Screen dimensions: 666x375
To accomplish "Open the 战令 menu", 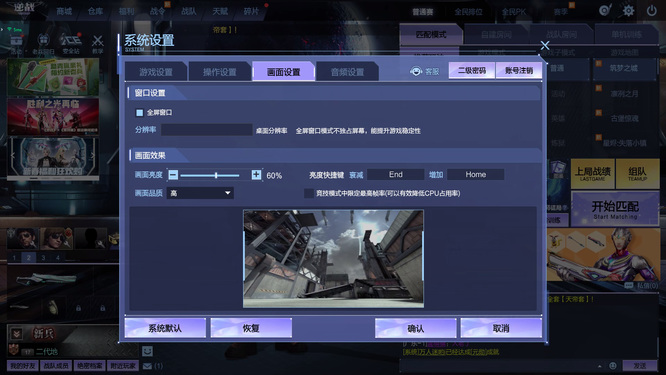I will coord(158,11).
